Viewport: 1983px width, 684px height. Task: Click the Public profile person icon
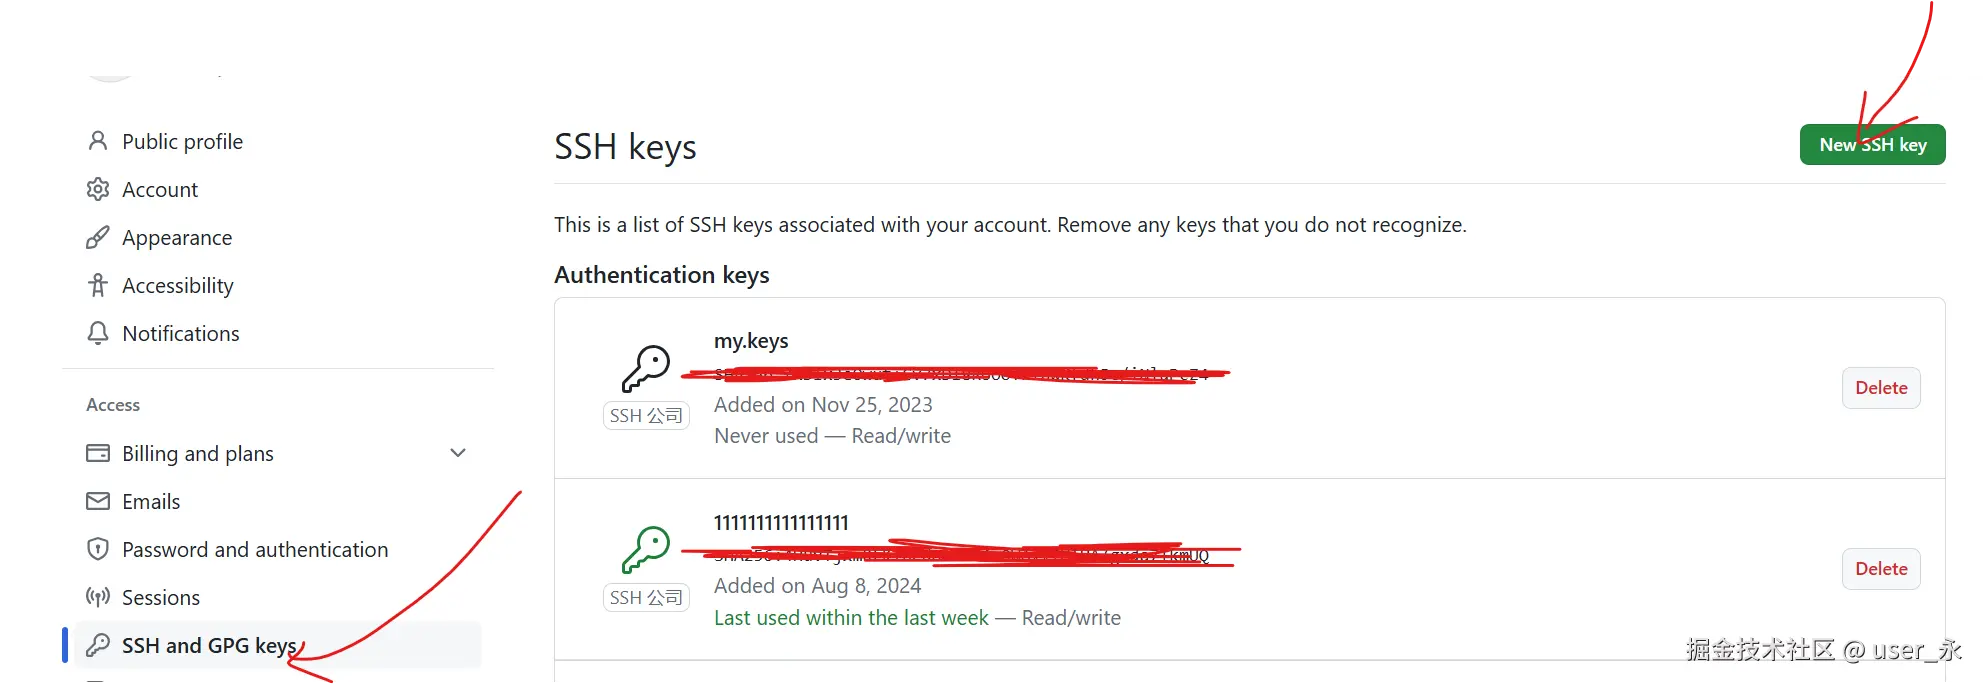[x=98, y=141]
